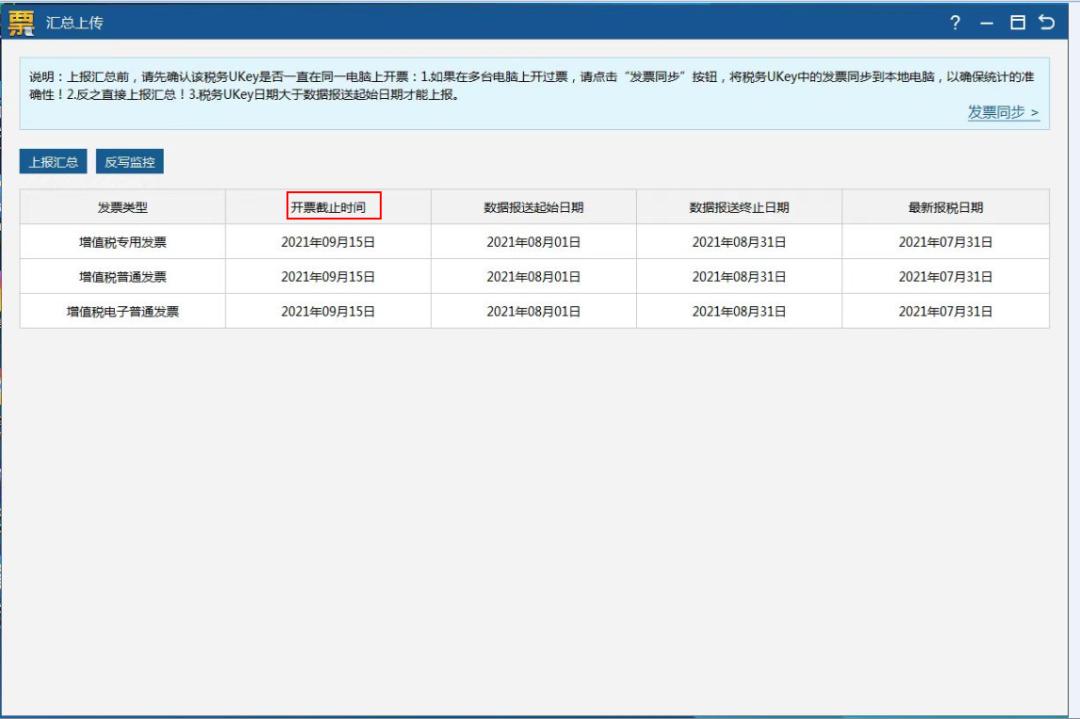
Task: Click the 最新报税日期 column header
Action: [x=943, y=207]
